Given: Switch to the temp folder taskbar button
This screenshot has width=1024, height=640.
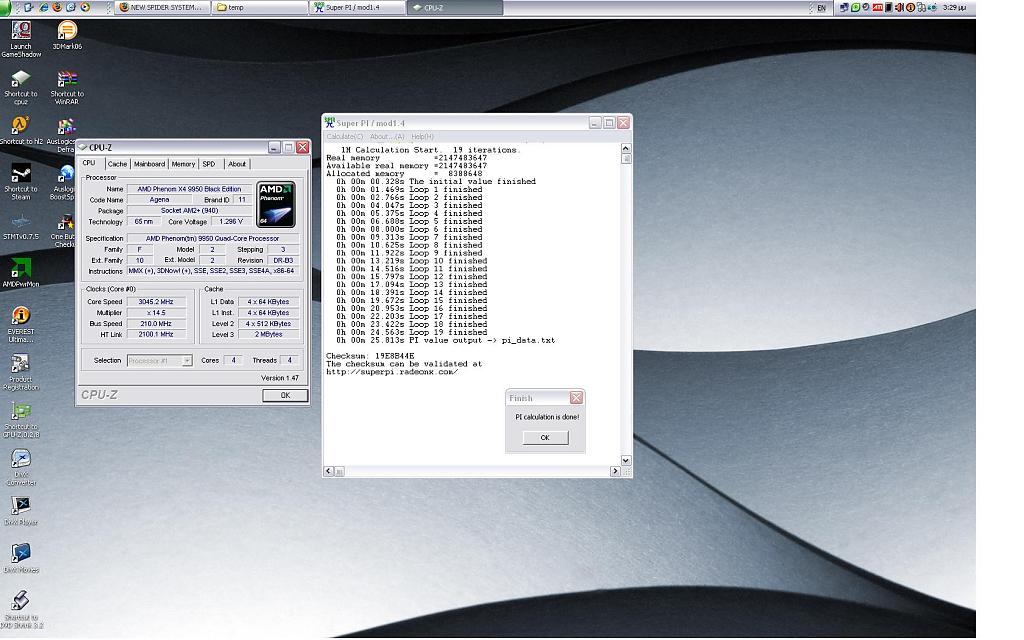Looking at the screenshot, I should [x=259, y=7].
